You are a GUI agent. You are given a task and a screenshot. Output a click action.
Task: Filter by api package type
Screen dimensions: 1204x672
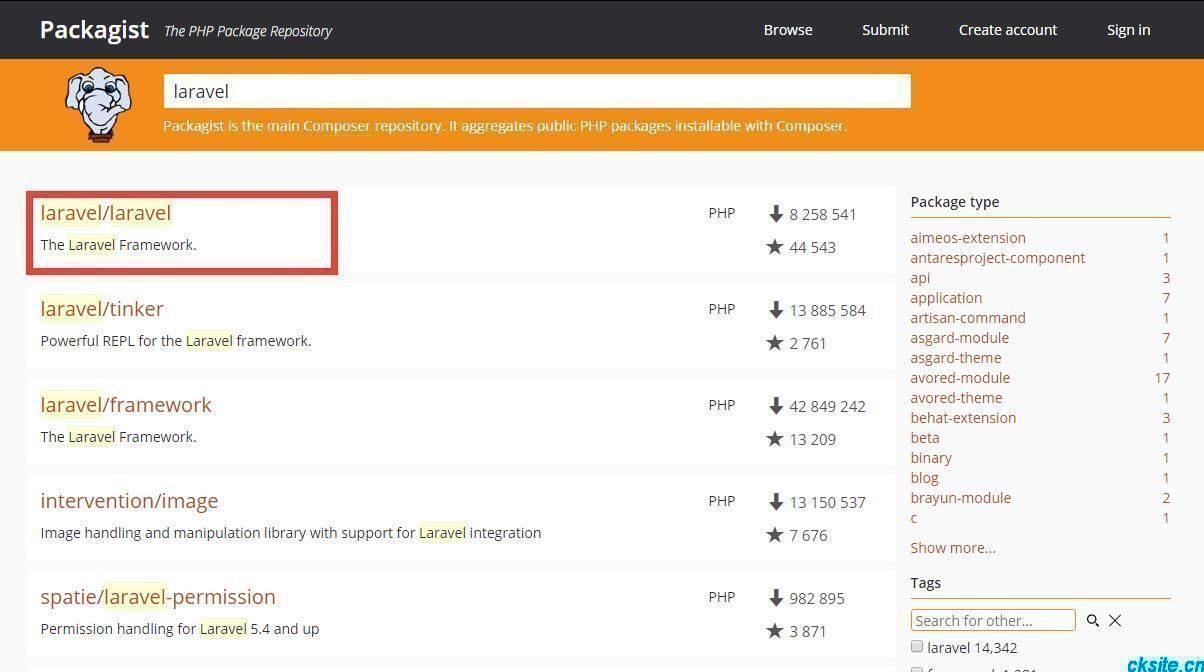[x=920, y=278]
